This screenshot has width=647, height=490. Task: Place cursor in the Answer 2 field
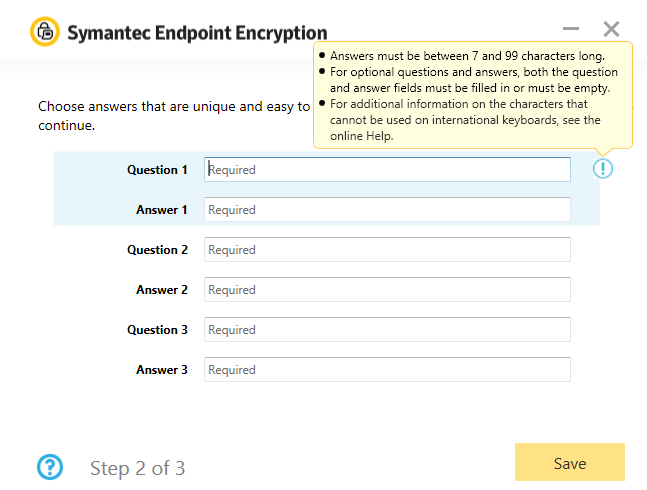click(387, 290)
